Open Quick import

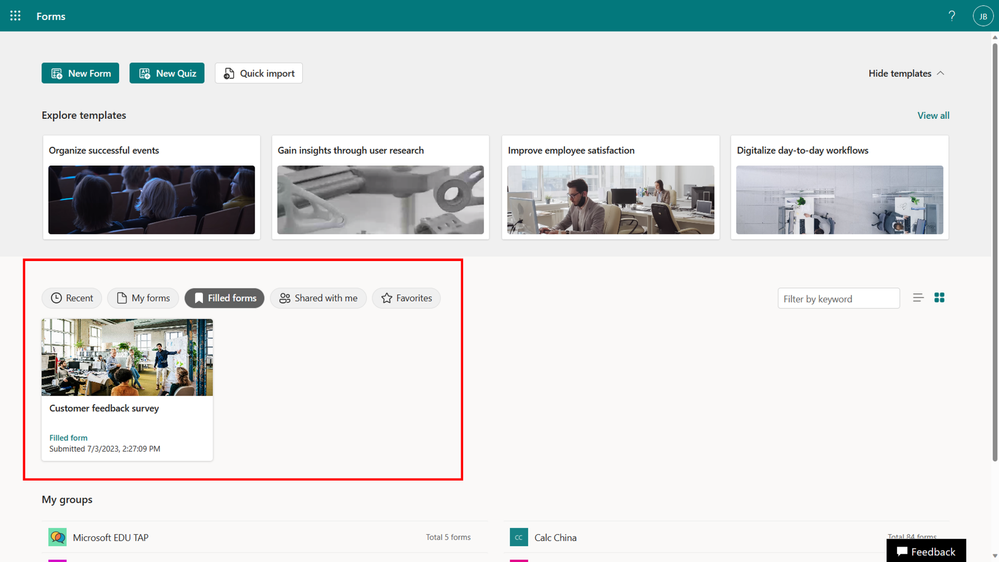tap(259, 73)
